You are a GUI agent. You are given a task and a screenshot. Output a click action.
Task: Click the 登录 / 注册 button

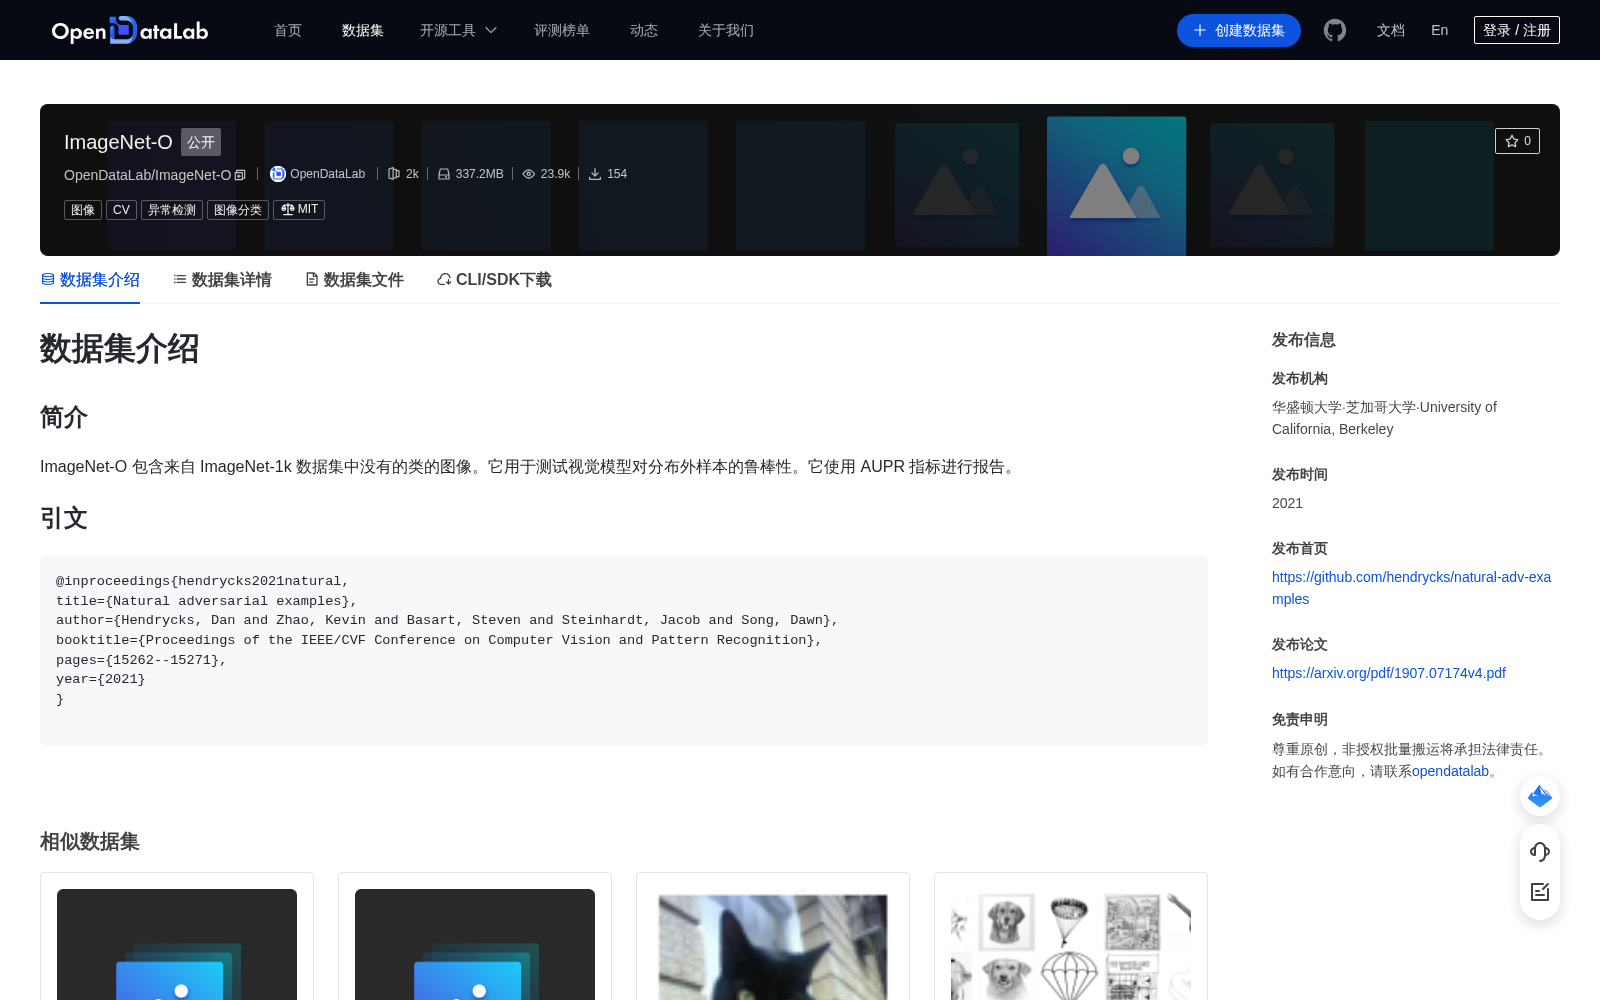click(x=1517, y=30)
